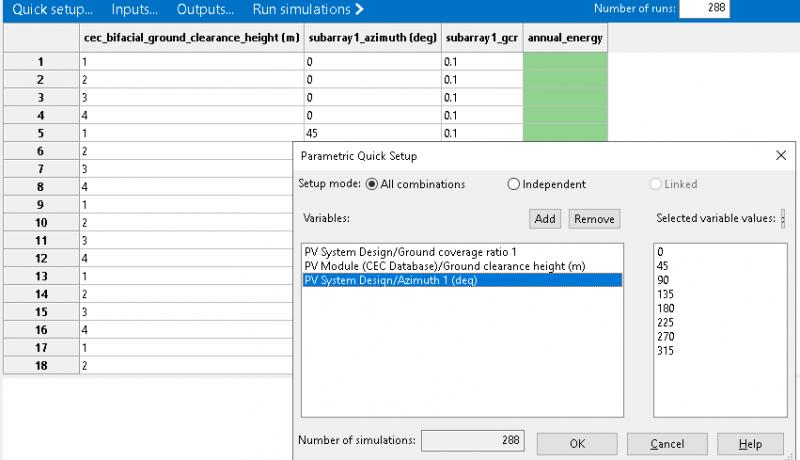Confirm the setup with OK
This screenshot has height=460, width=800.
coord(578,443)
